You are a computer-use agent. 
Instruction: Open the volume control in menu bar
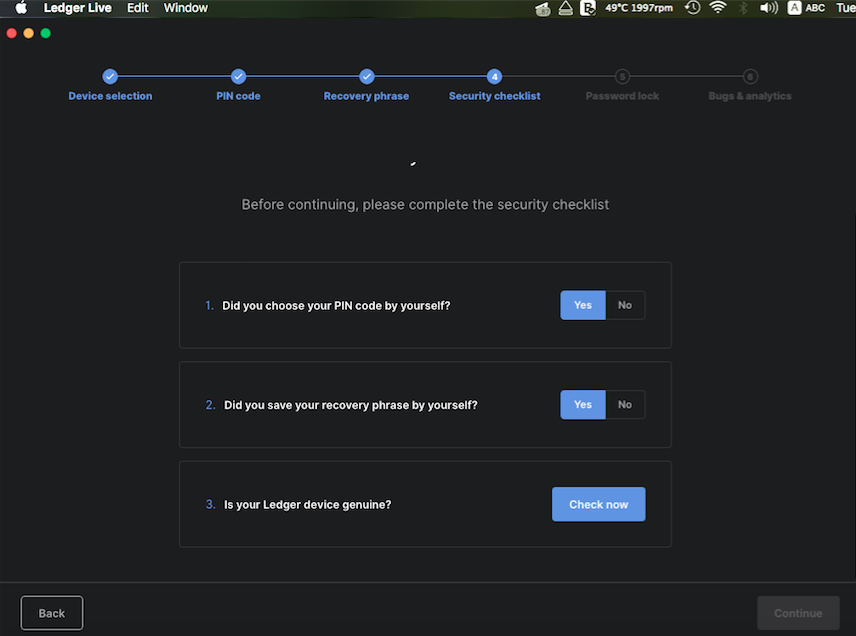click(769, 8)
